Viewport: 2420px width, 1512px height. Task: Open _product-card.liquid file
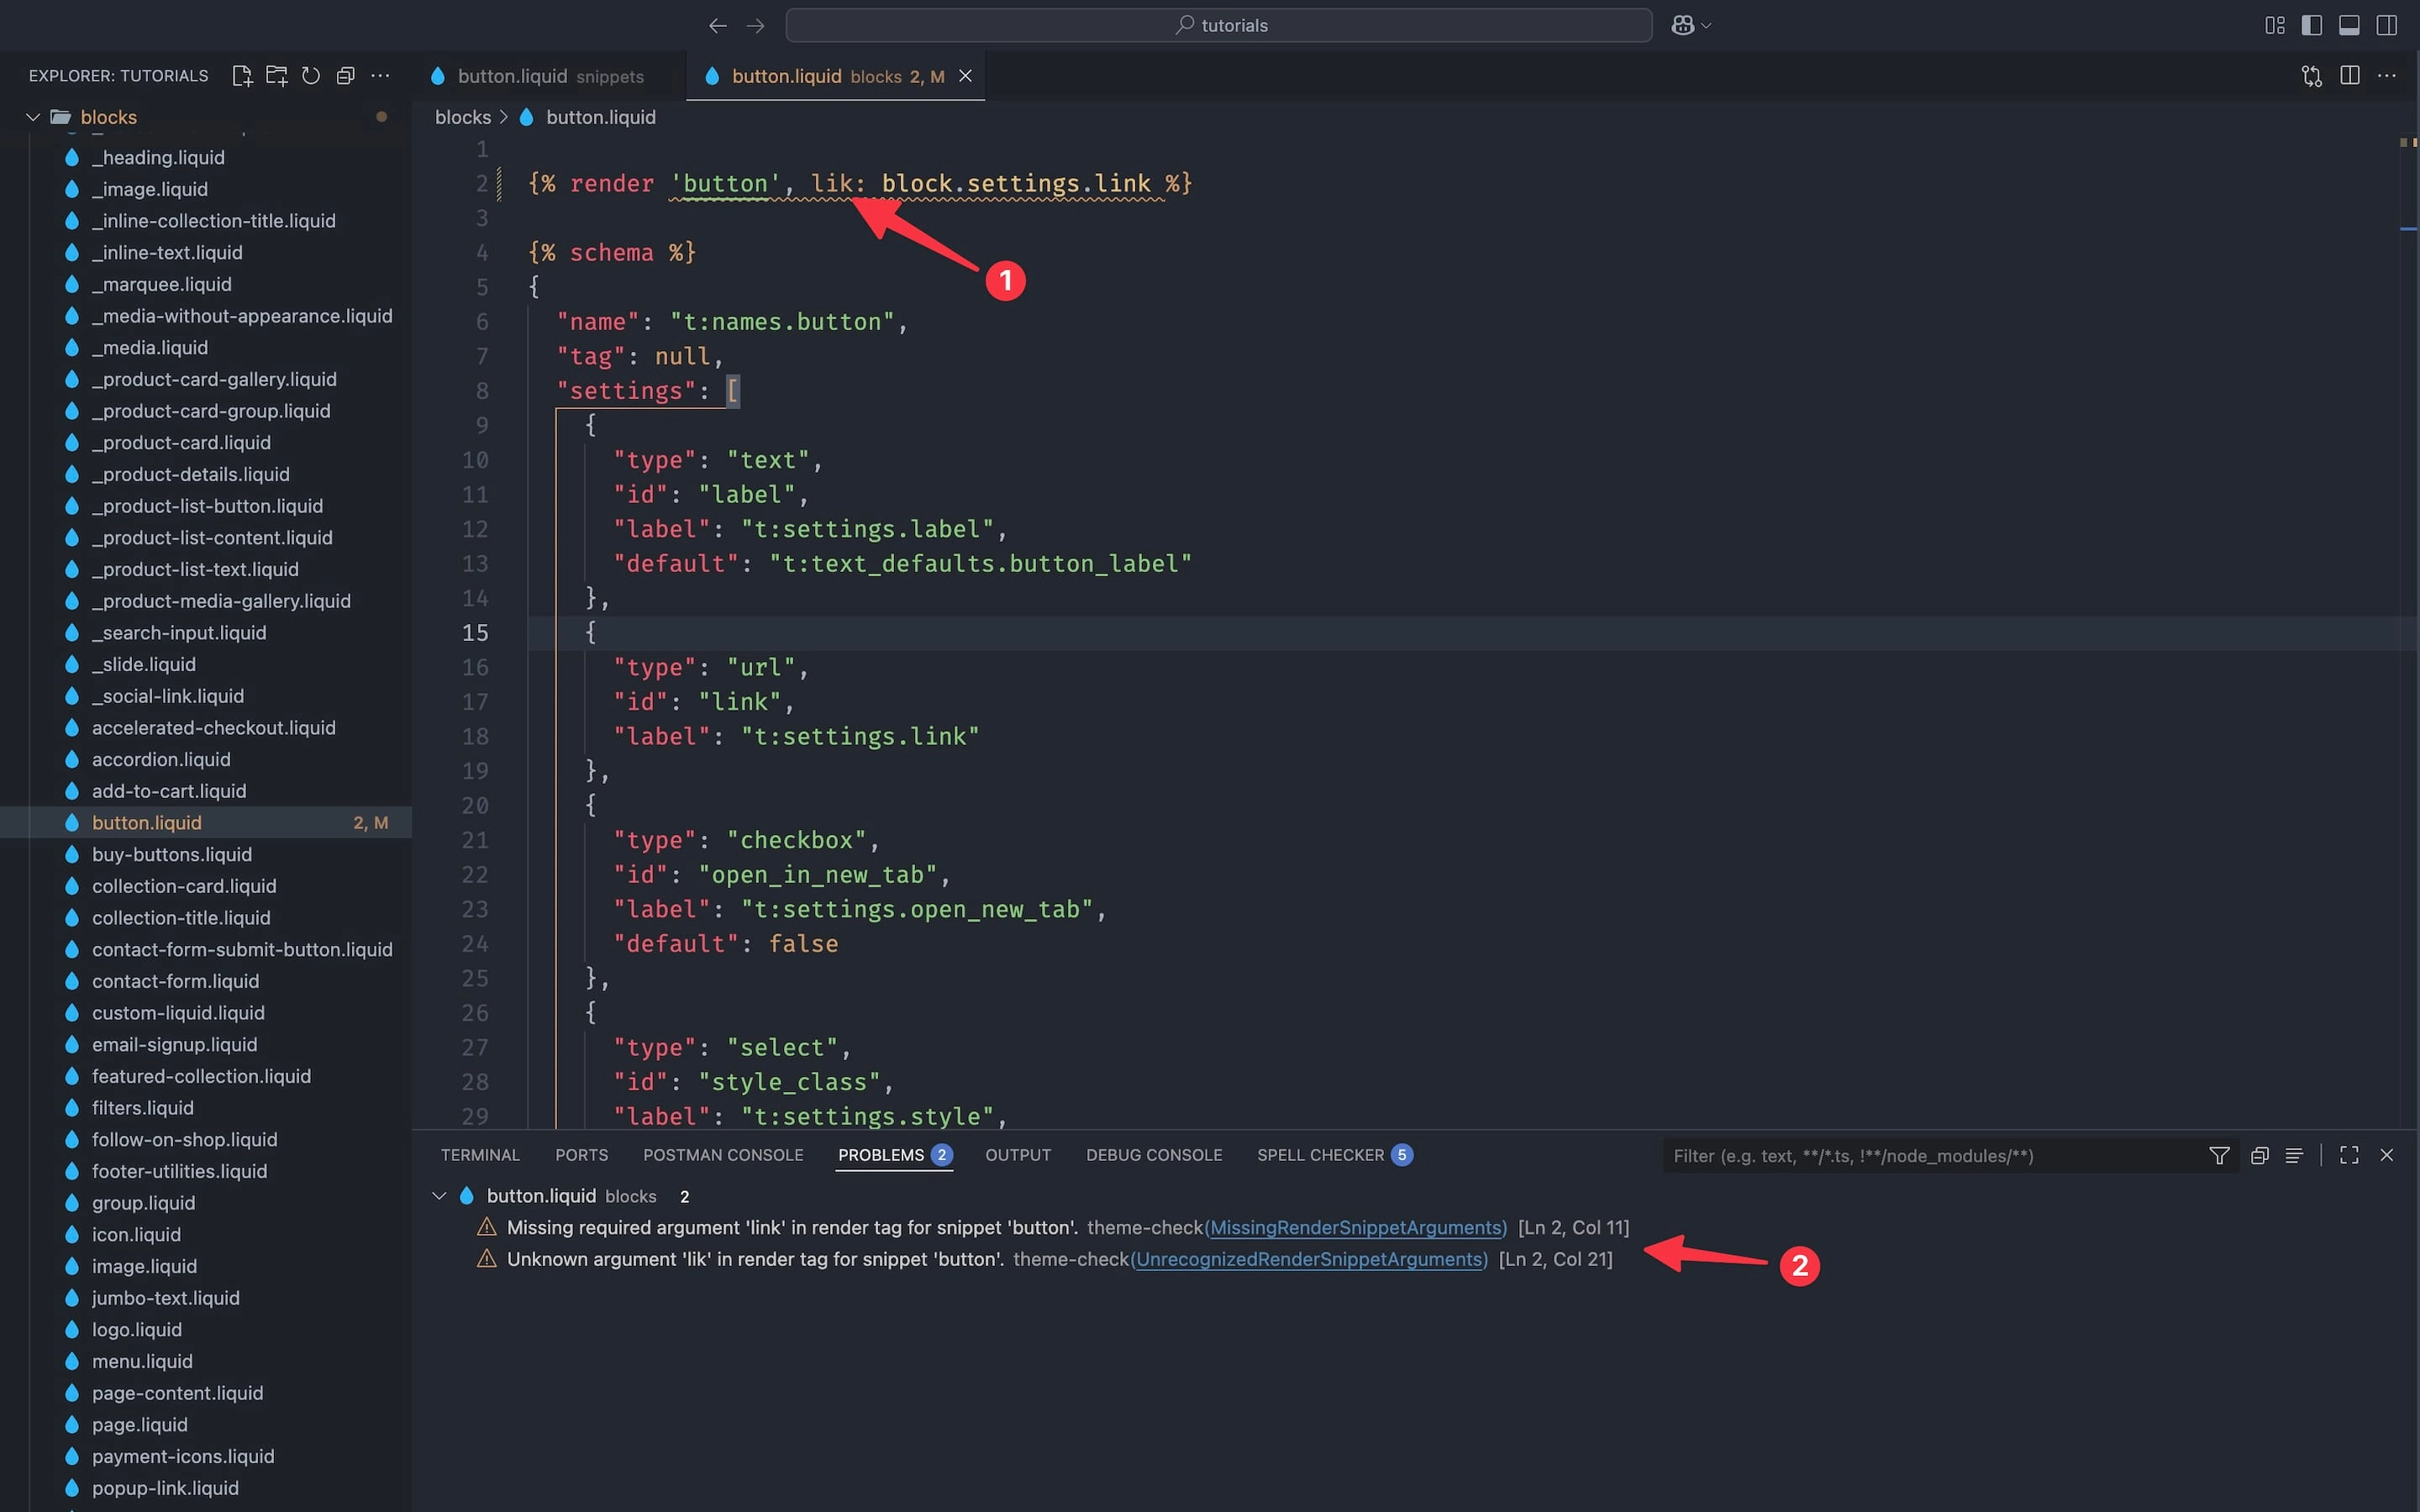tap(181, 443)
